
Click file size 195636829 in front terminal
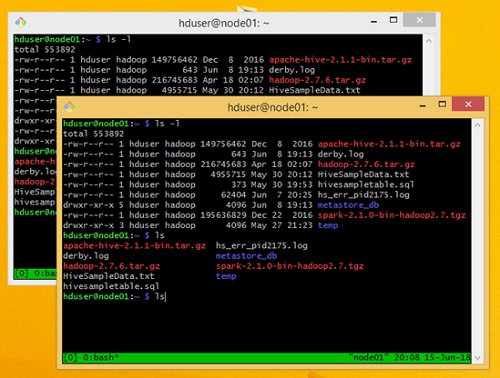click(223, 215)
